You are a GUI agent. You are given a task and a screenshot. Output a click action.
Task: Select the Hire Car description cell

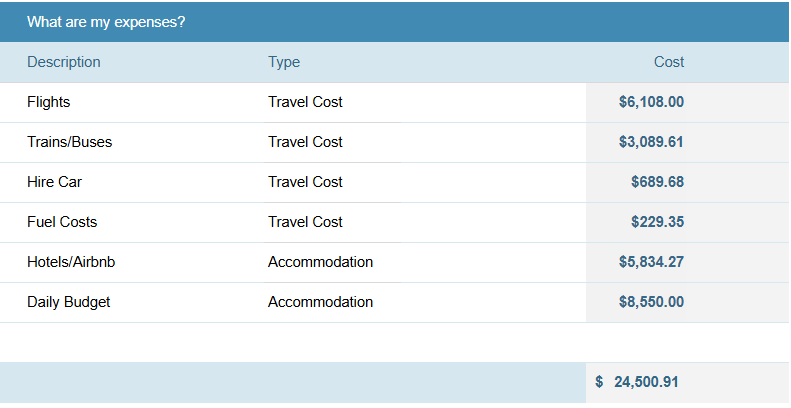[131, 182]
